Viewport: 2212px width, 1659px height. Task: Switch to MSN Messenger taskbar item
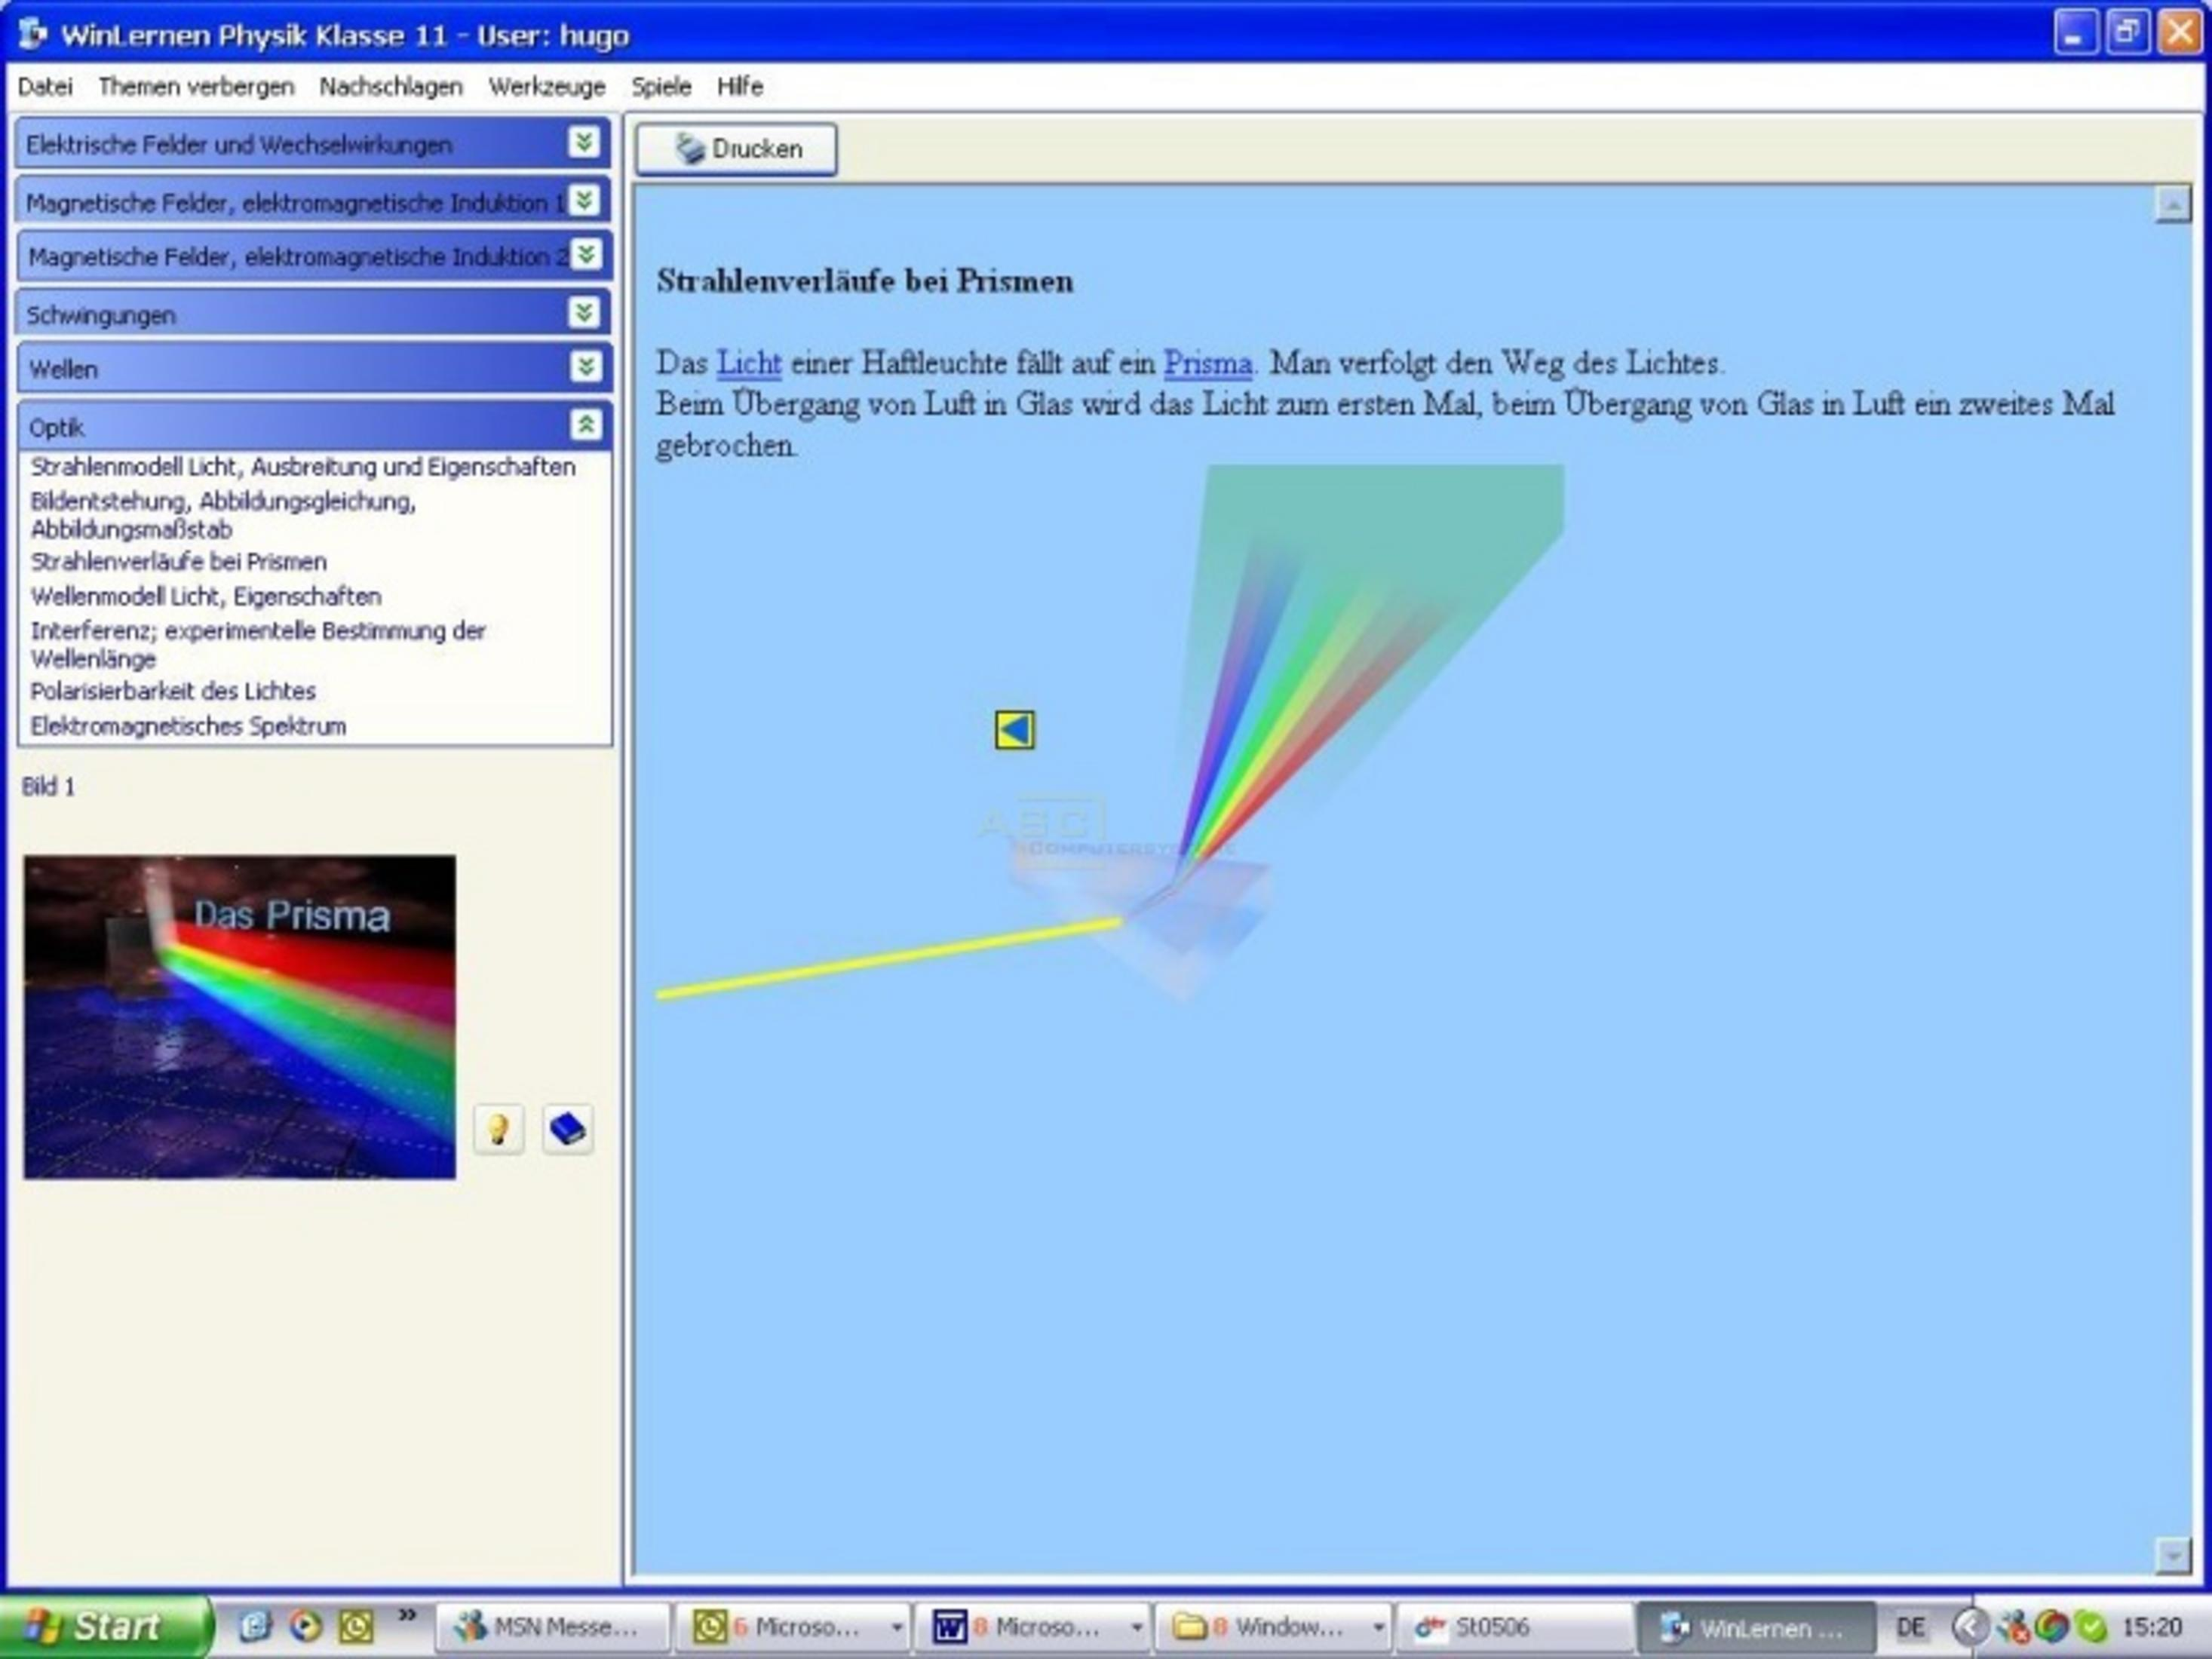tap(553, 1628)
